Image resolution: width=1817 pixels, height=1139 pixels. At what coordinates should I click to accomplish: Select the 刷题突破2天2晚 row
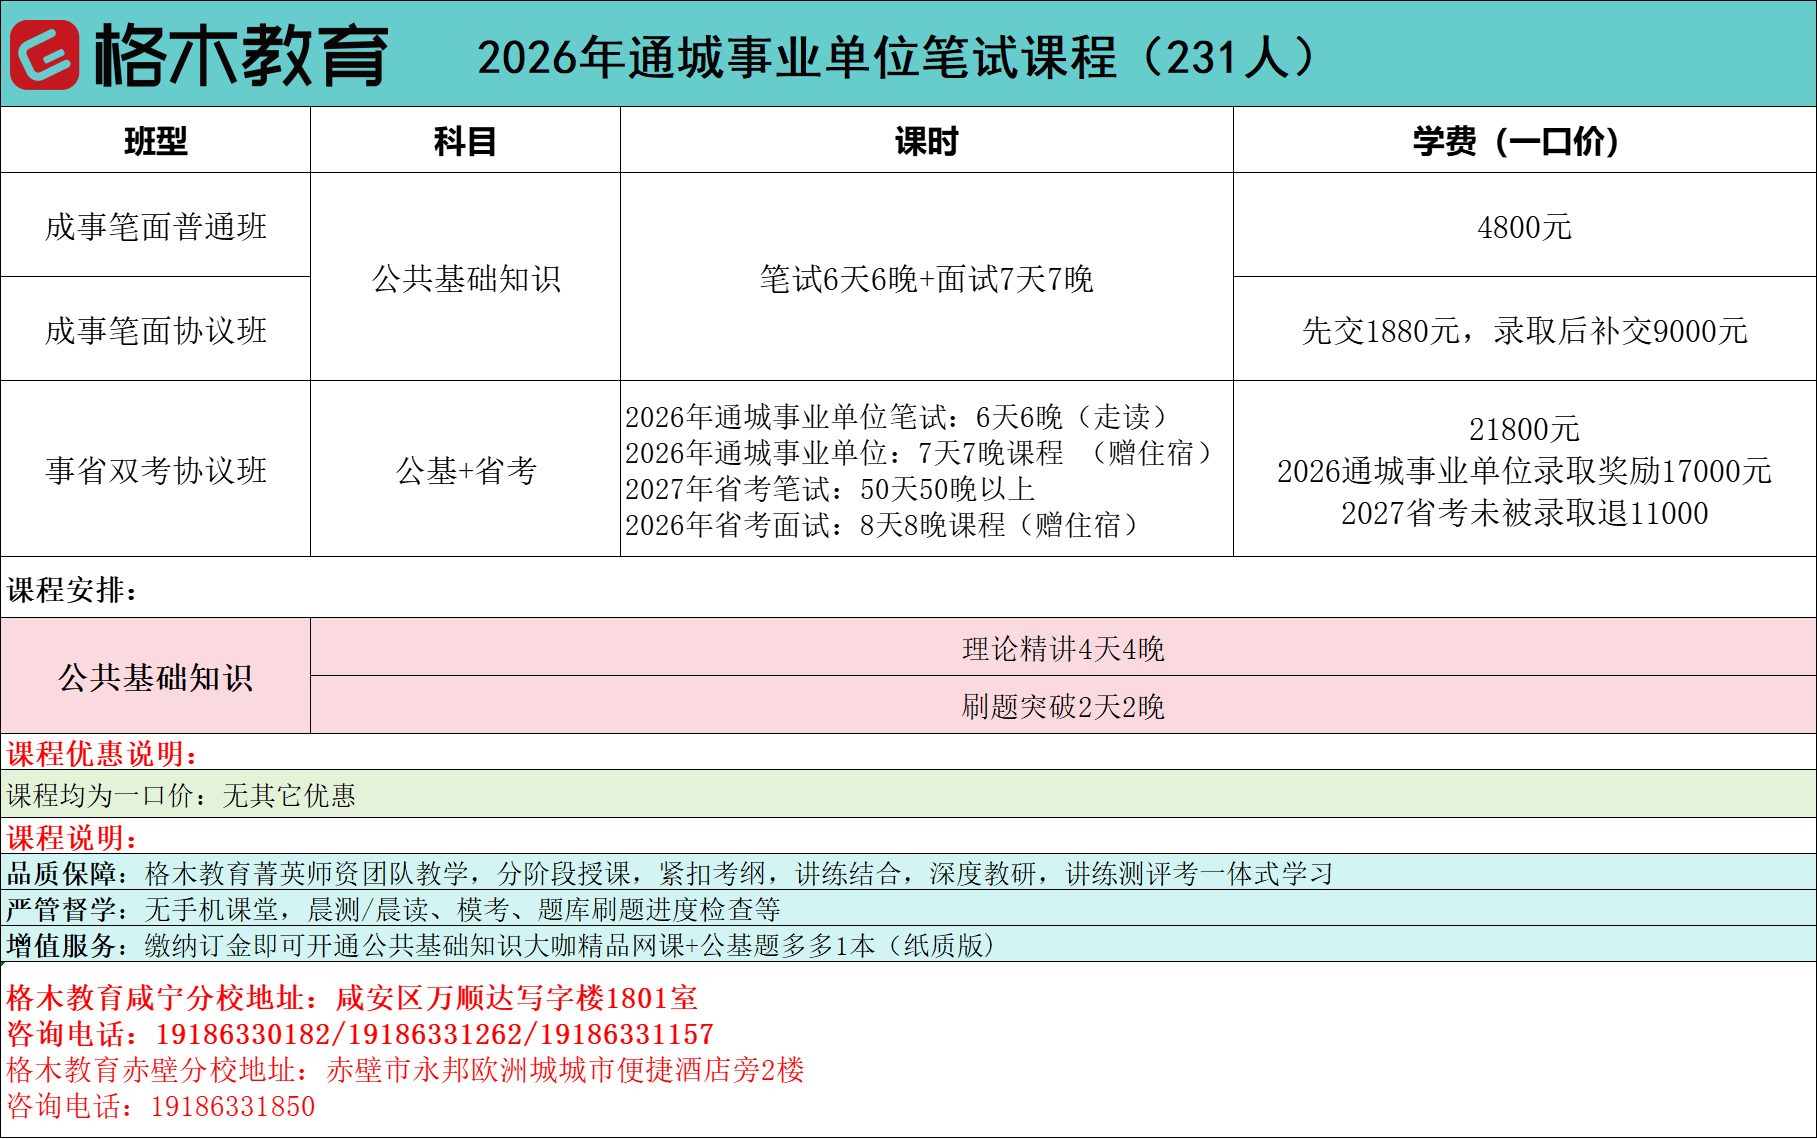[x=1063, y=706]
